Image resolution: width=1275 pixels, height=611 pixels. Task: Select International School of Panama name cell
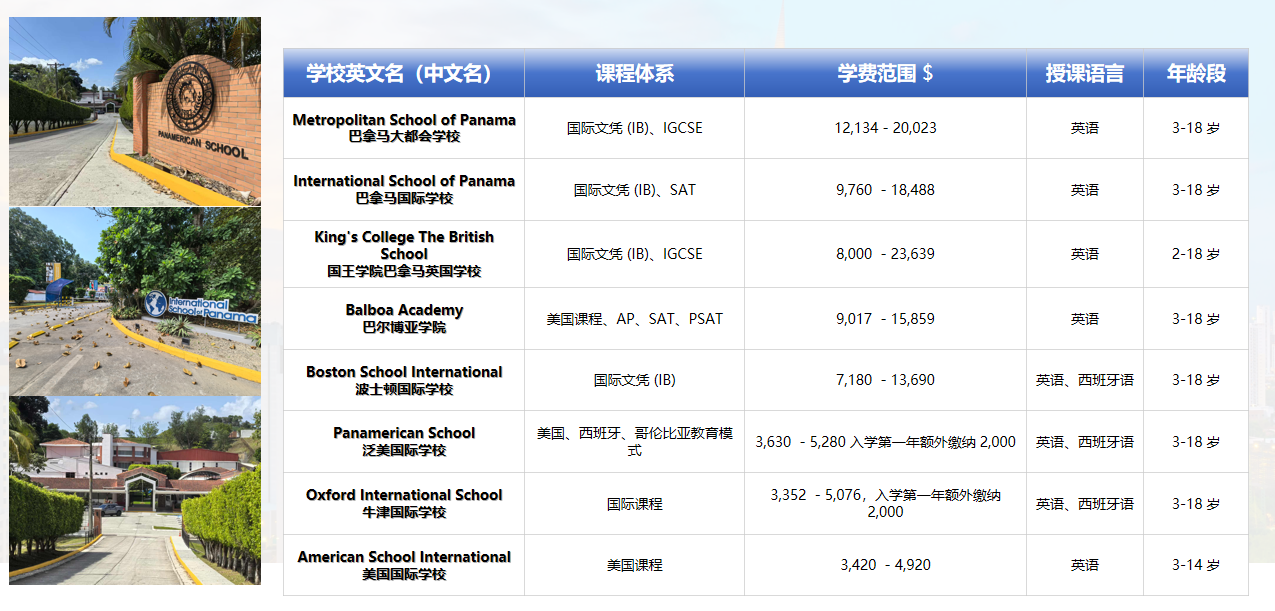coord(404,189)
